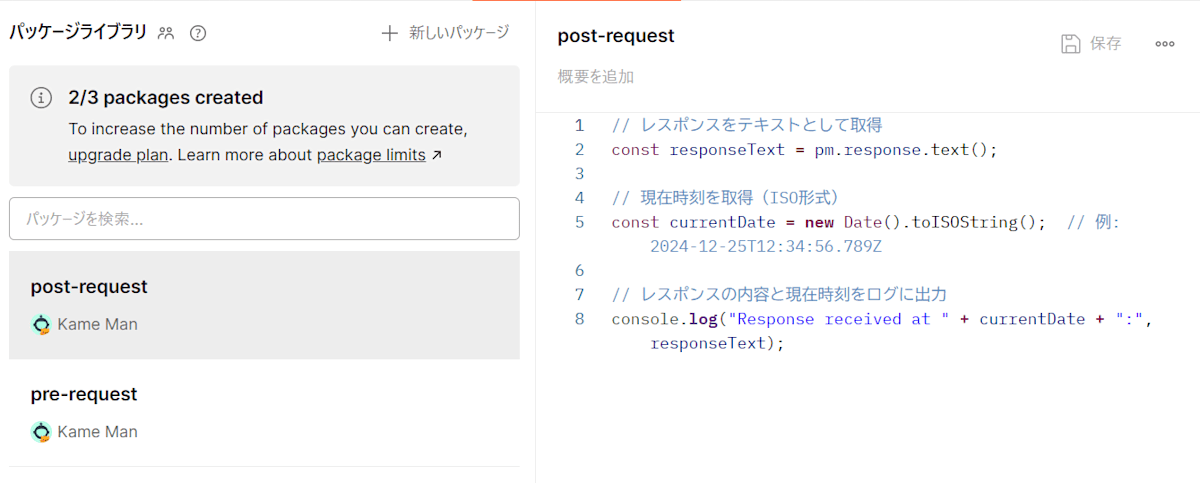Click Kame Man avatar under pre-request
This screenshot has width=1200, height=483.
(41, 432)
